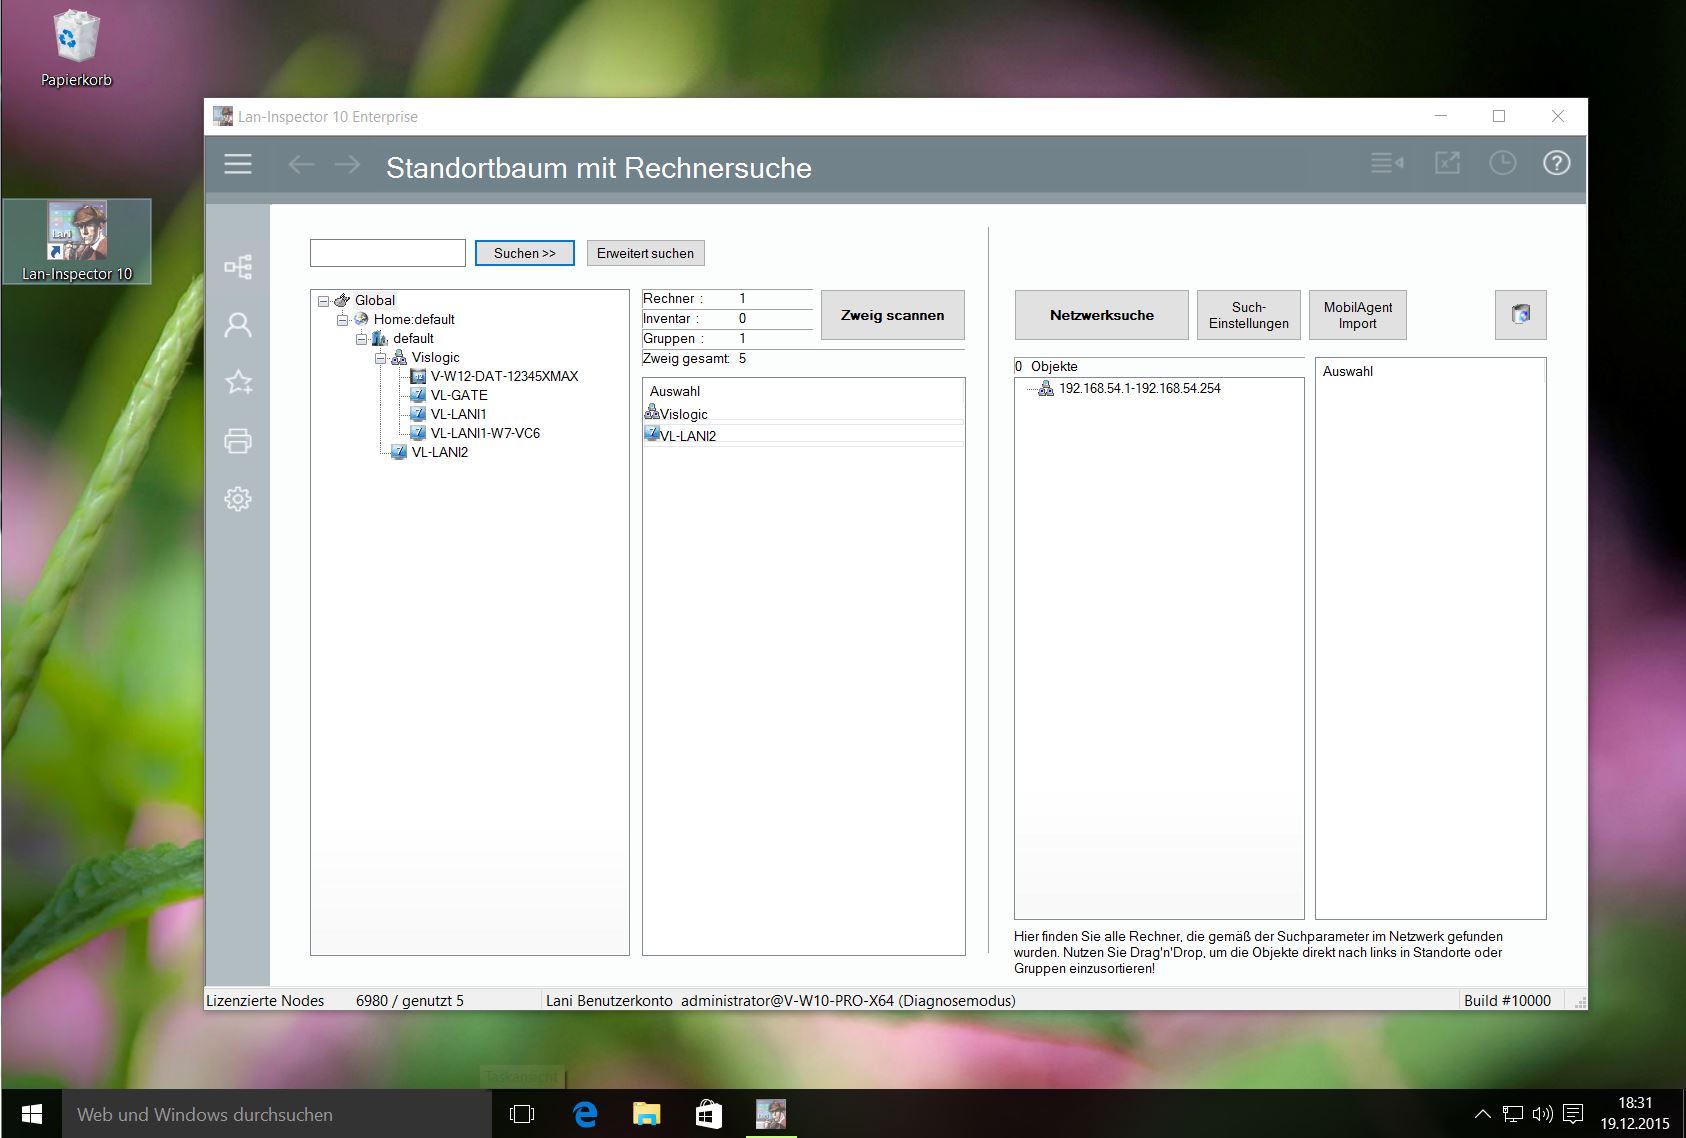Open the user account panel from the sidebar

point(238,325)
